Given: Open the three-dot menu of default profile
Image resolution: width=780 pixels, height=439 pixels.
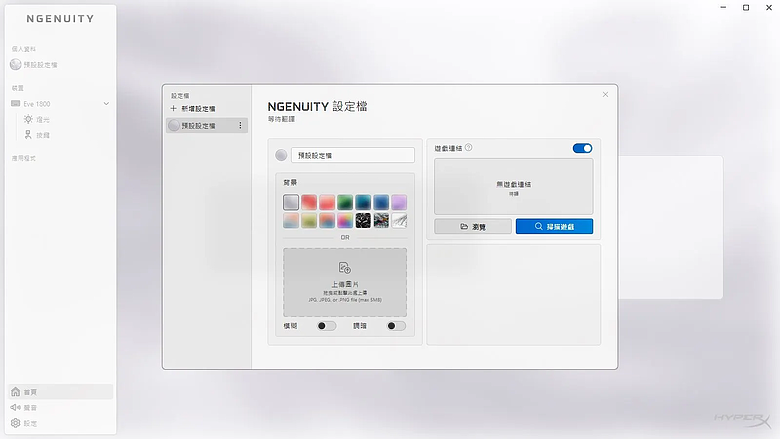Looking at the screenshot, I should tap(240, 125).
